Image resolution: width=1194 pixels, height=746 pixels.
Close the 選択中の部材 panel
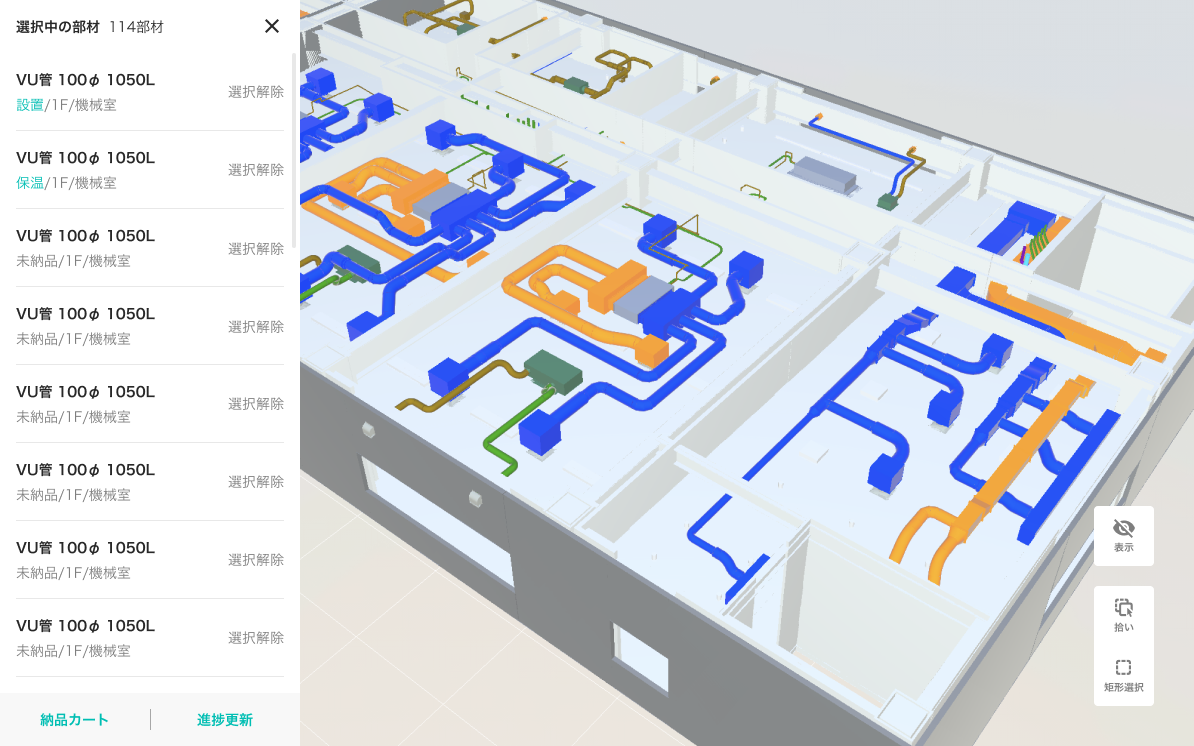pos(272,26)
